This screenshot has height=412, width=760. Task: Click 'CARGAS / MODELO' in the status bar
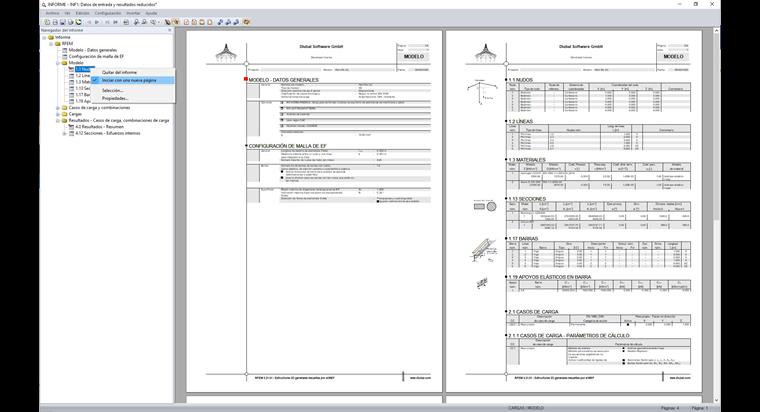click(526, 408)
